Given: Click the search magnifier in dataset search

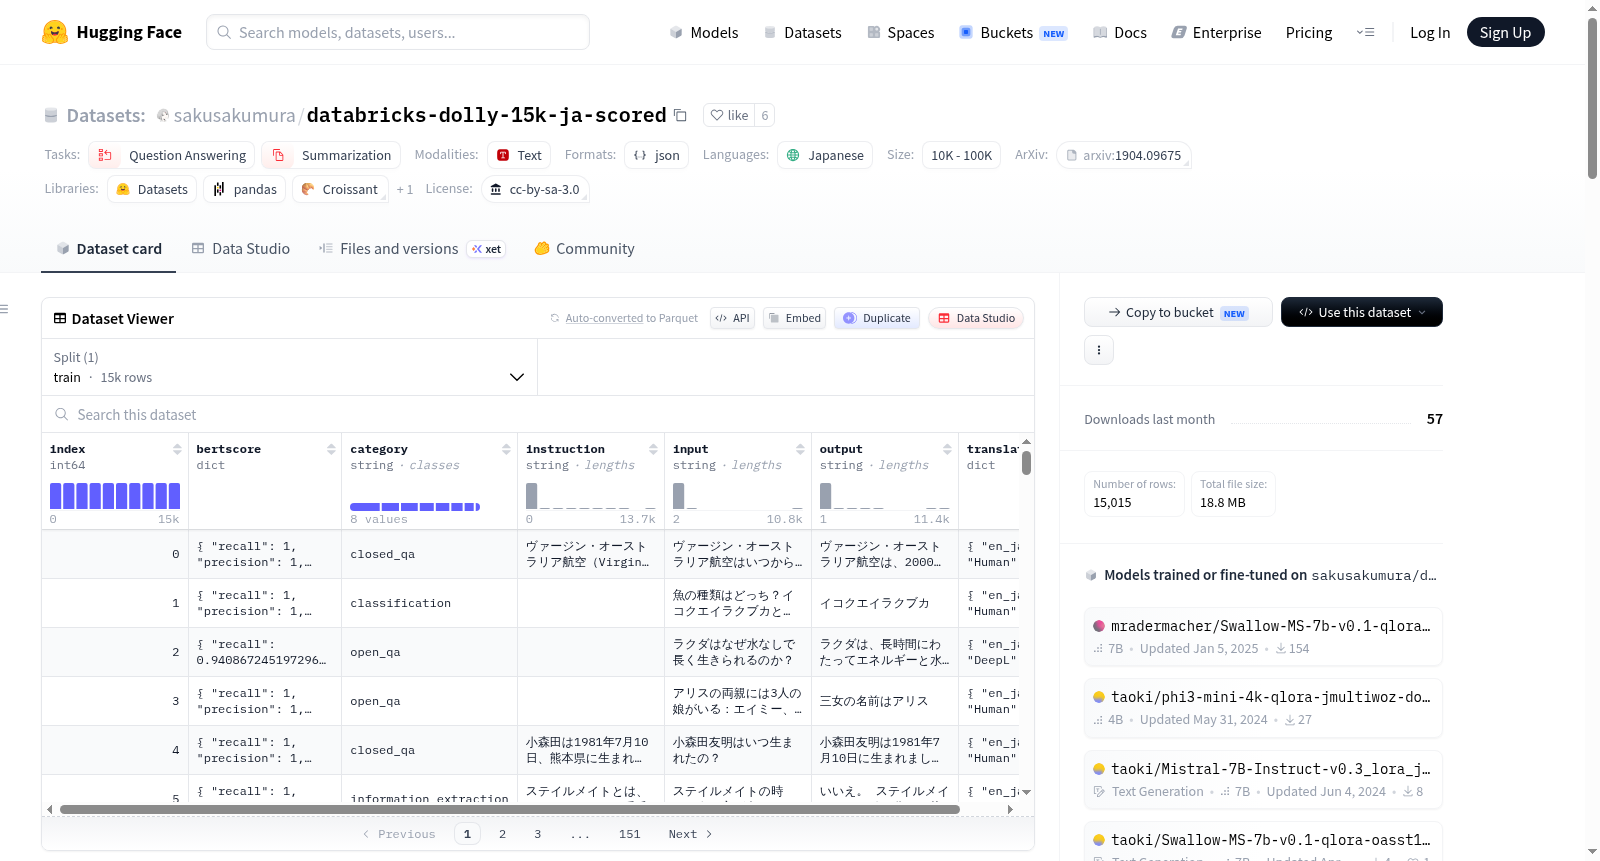Looking at the screenshot, I should click(x=62, y=415).
